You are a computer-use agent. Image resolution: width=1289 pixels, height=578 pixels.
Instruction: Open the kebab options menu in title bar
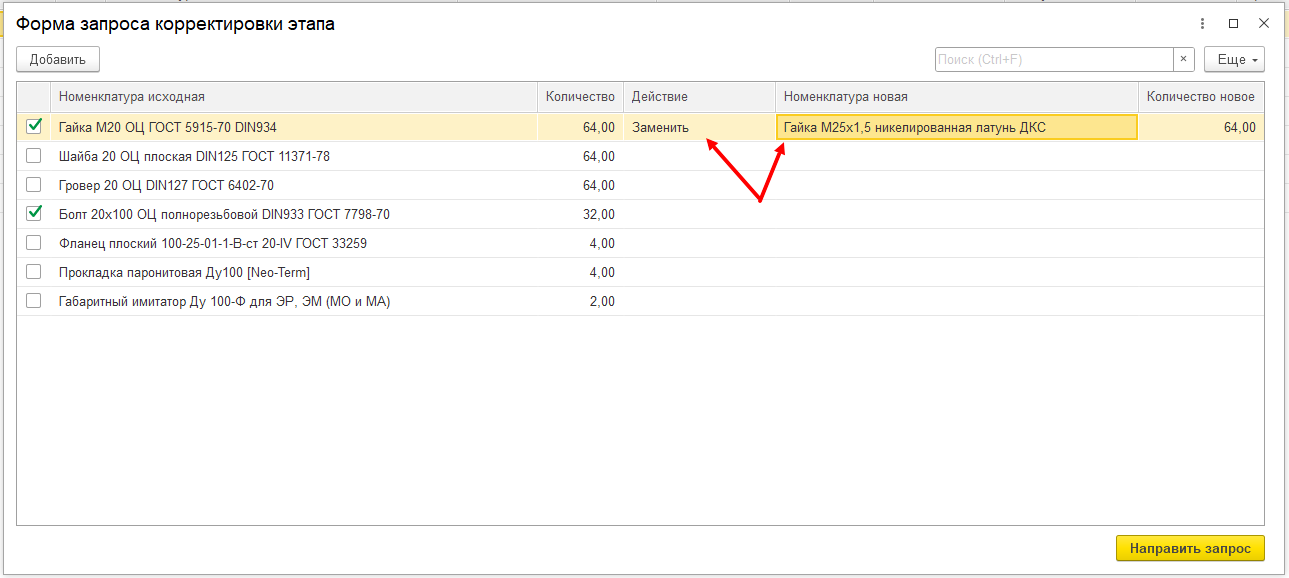[1202, 24]
